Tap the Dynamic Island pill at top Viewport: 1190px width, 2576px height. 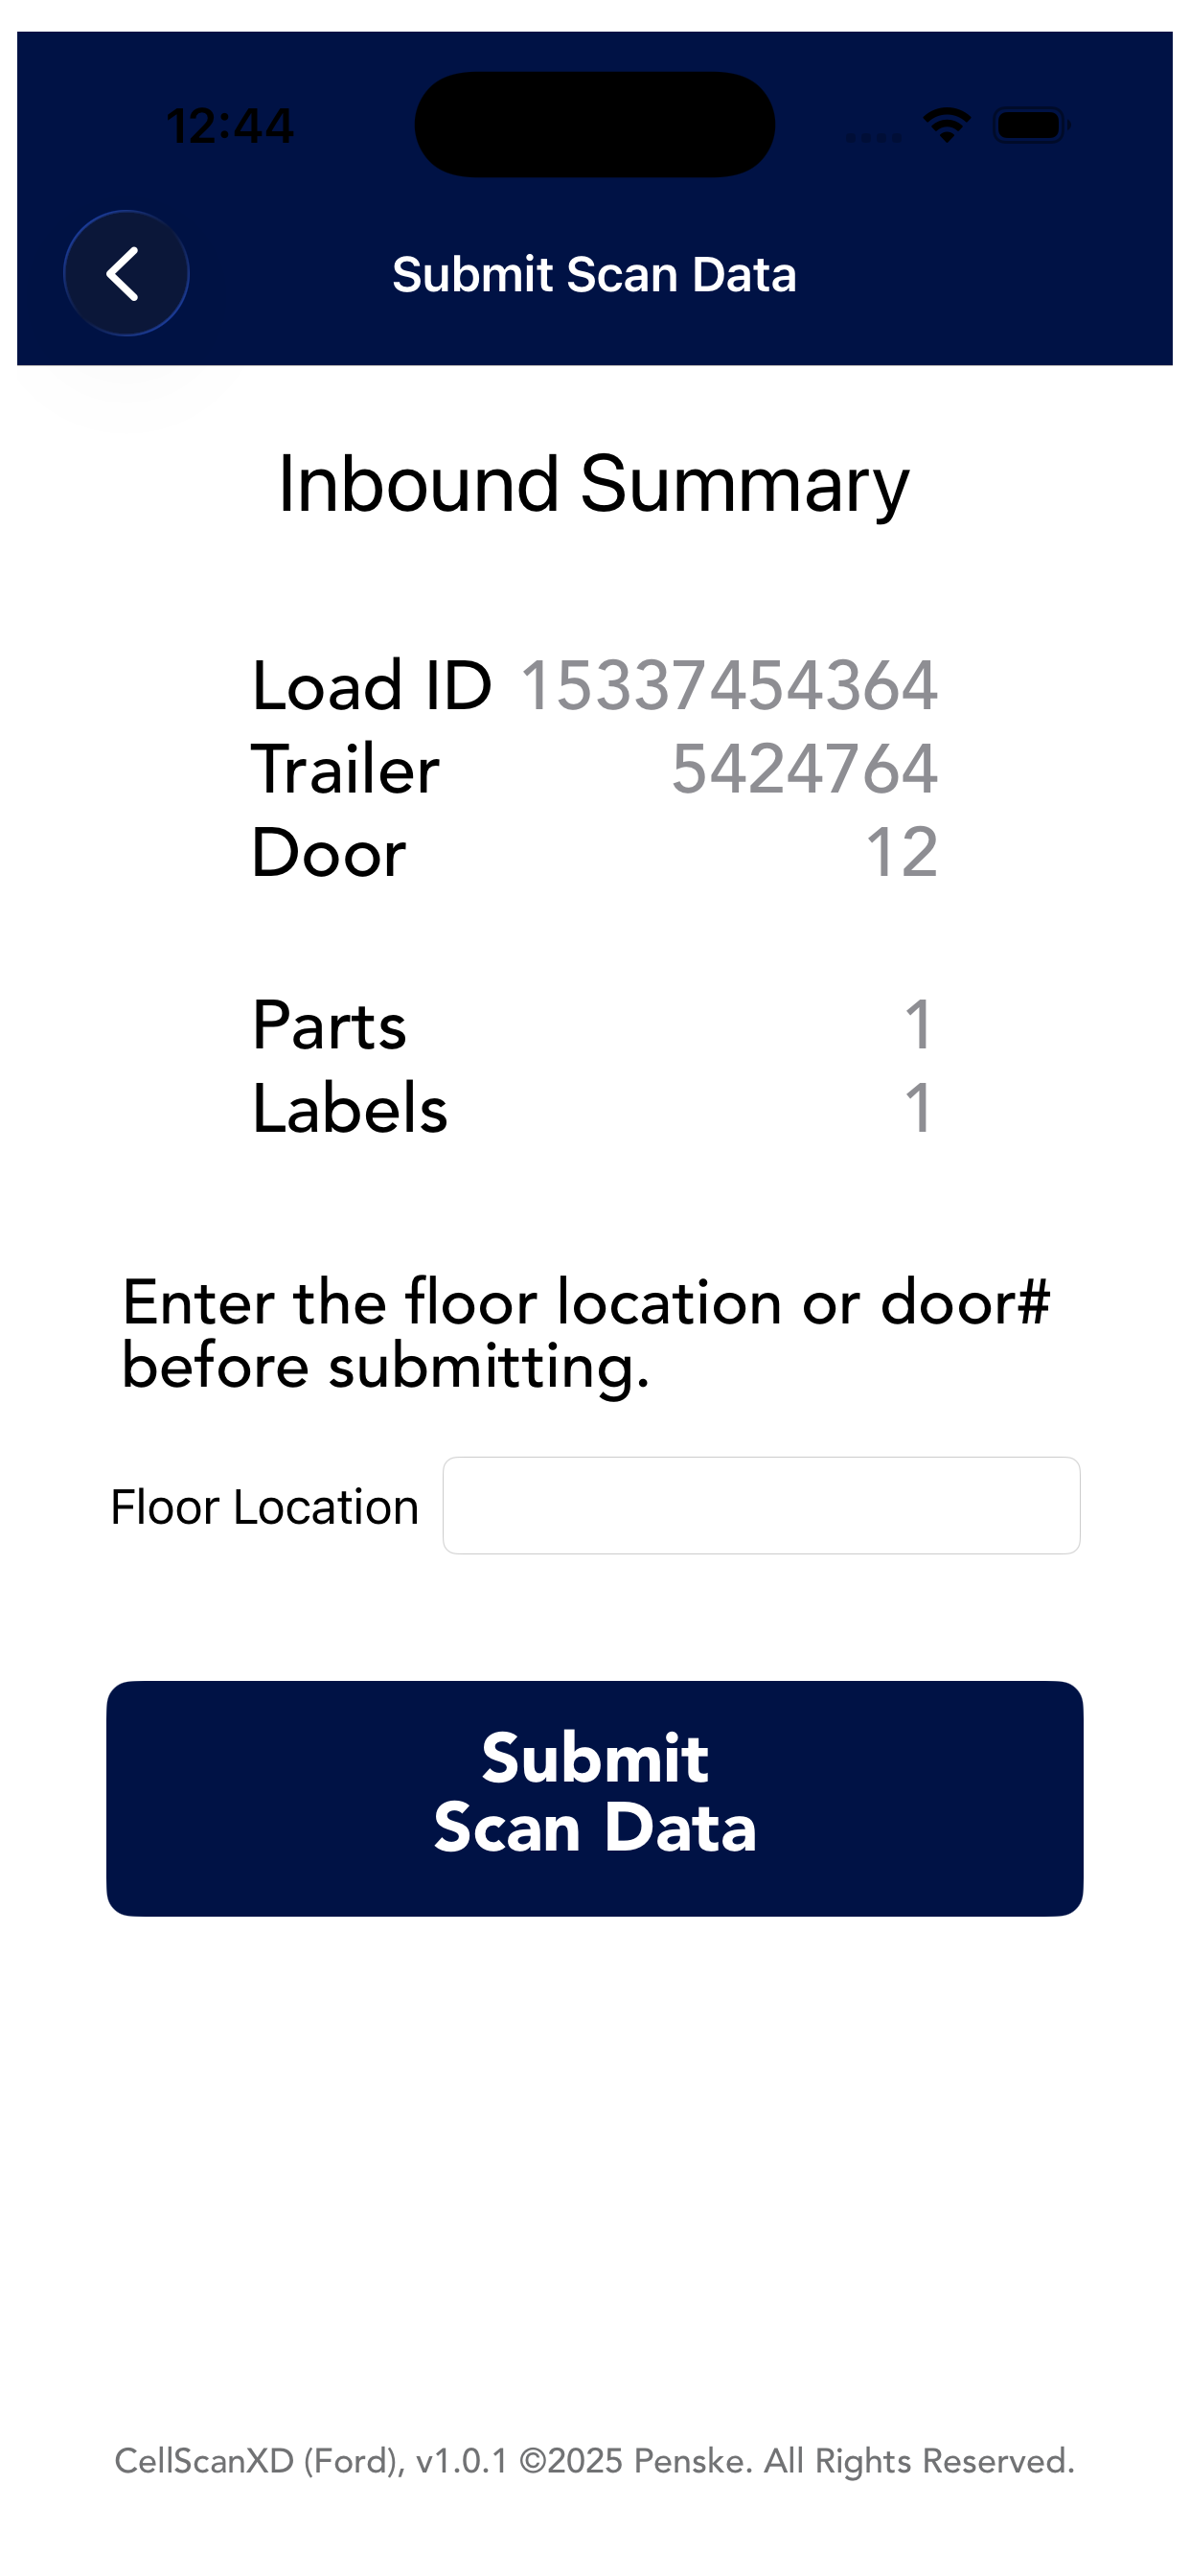click(x=595, y=125)
